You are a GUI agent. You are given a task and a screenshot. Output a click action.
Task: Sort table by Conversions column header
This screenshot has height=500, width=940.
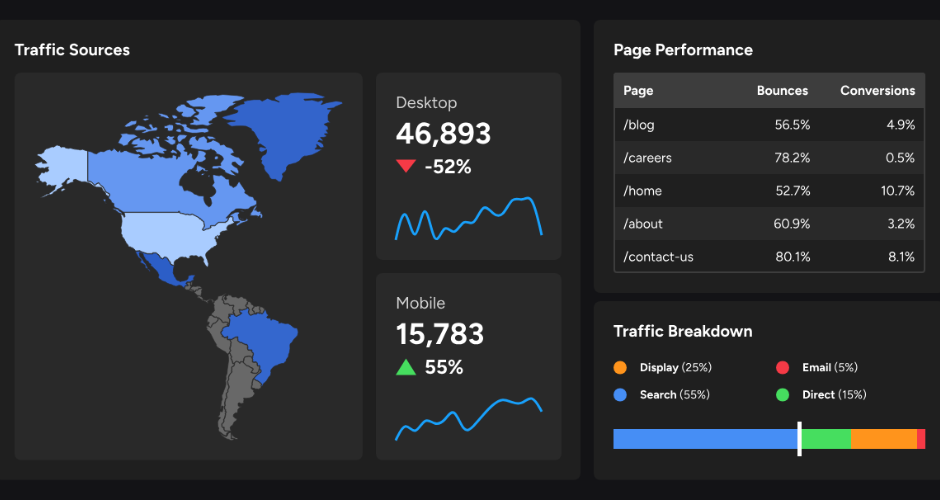coord(877,91)
